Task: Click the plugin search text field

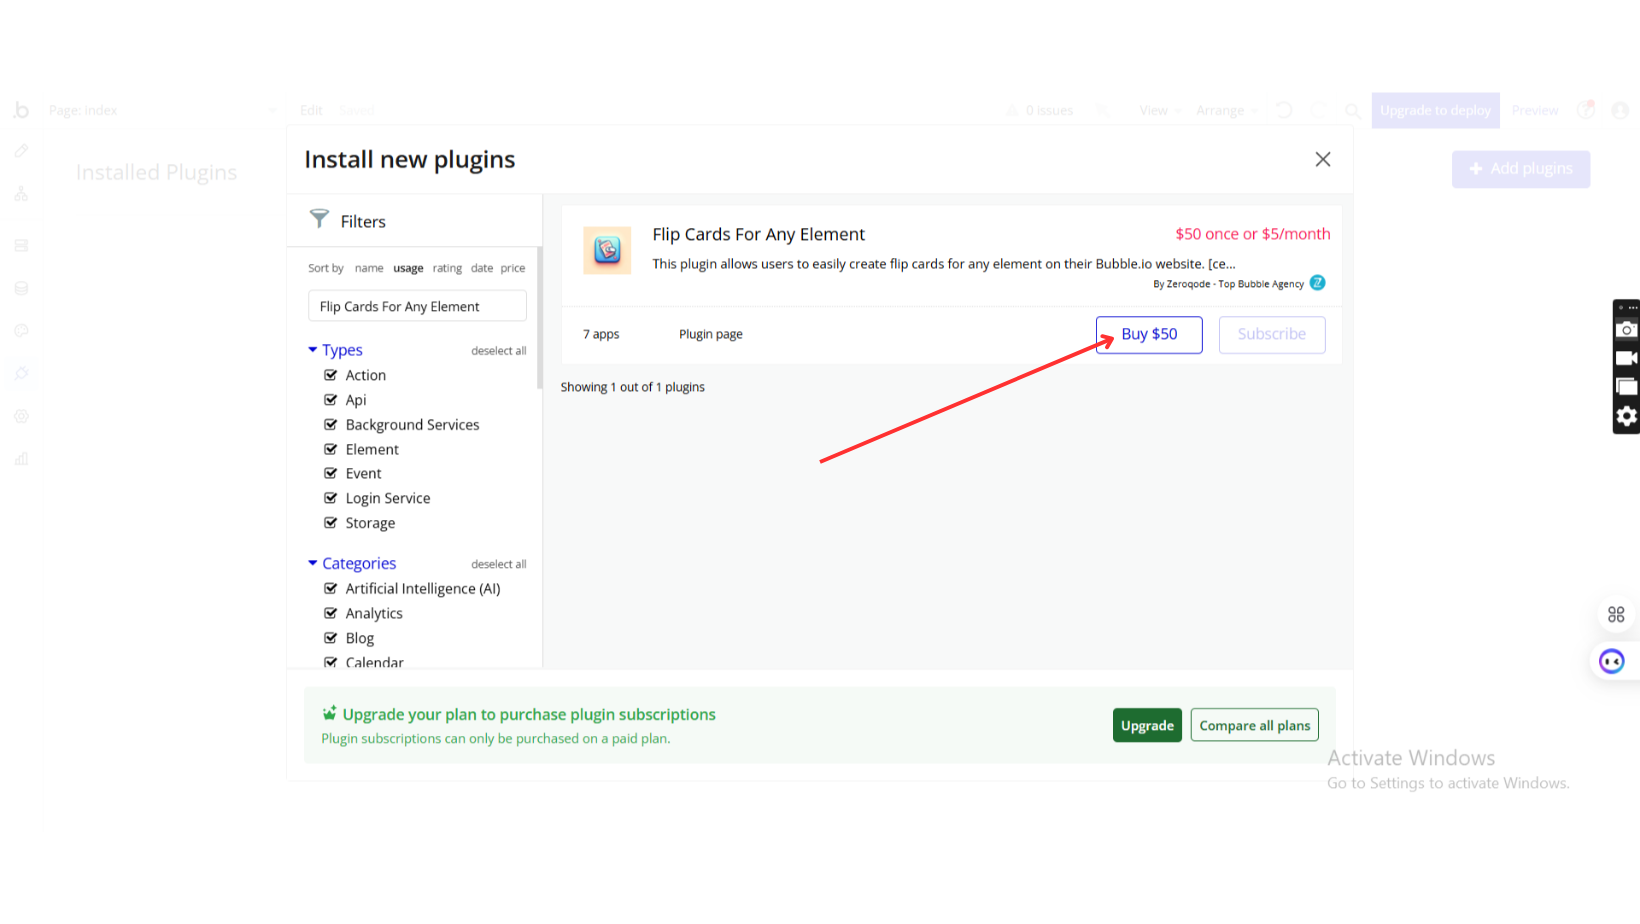Action: (417, 306)
